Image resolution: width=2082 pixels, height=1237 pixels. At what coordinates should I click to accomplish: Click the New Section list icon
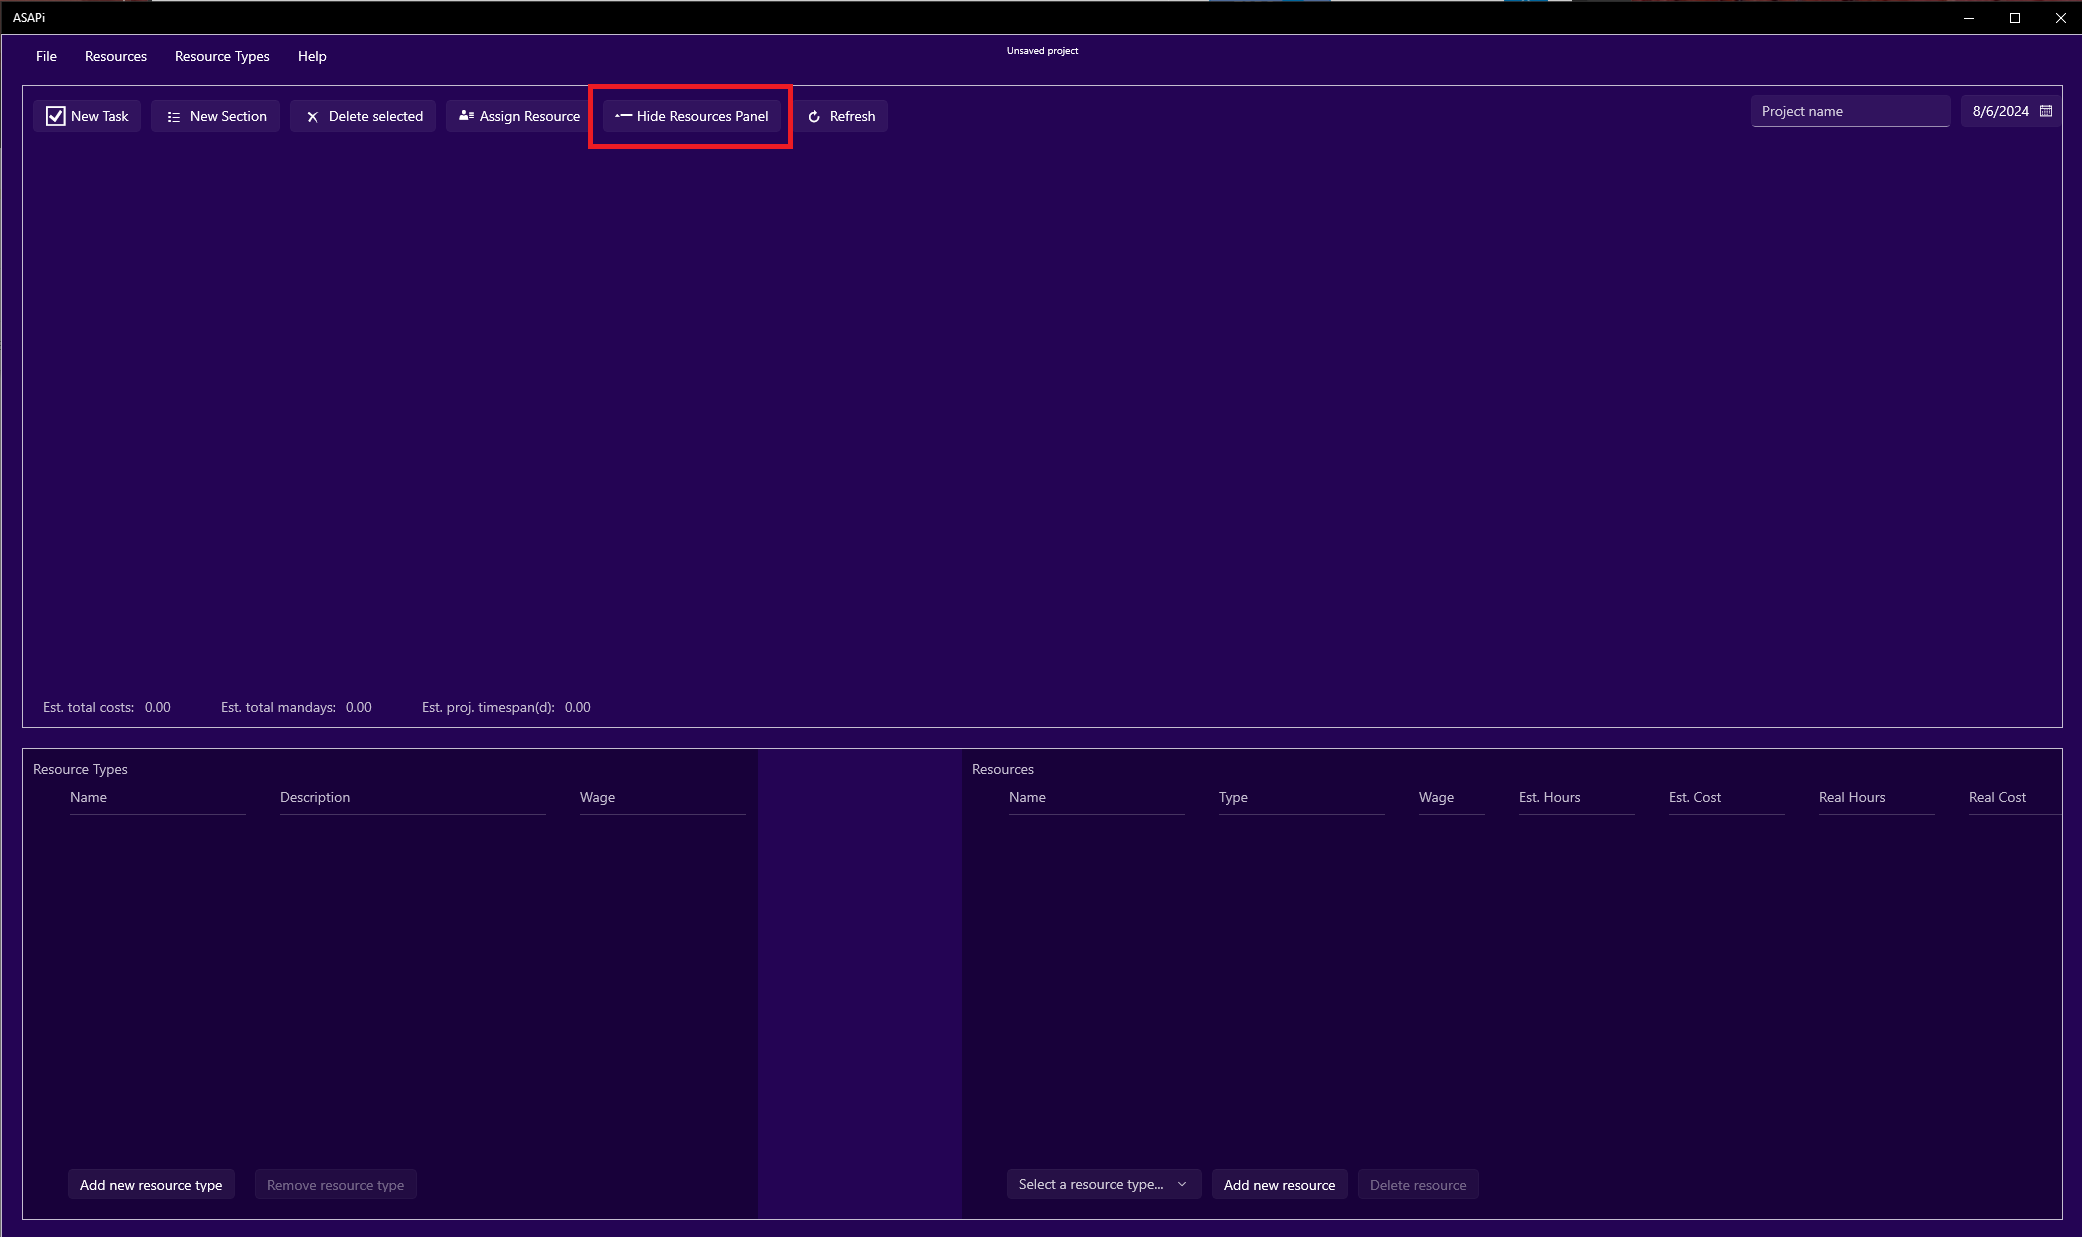(x=172, y=115)
